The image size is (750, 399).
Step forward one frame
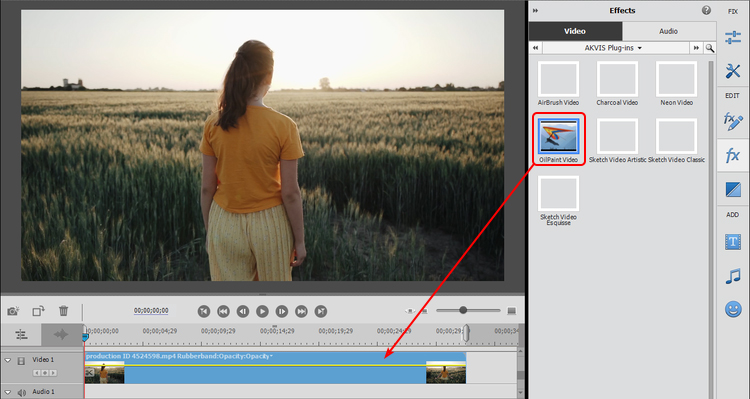282,311
